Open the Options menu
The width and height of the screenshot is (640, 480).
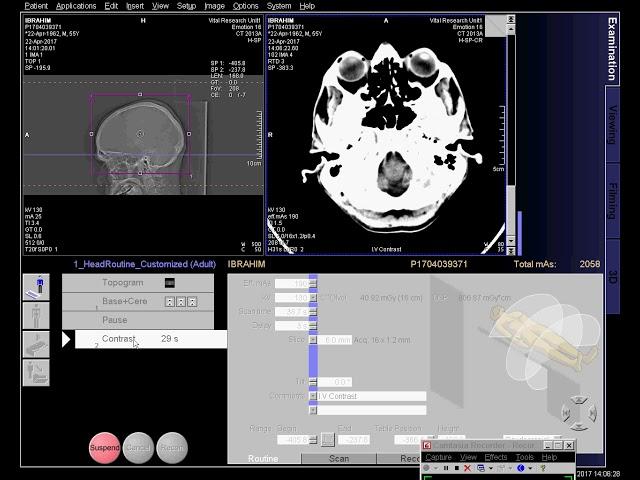[x=245, y=6]
